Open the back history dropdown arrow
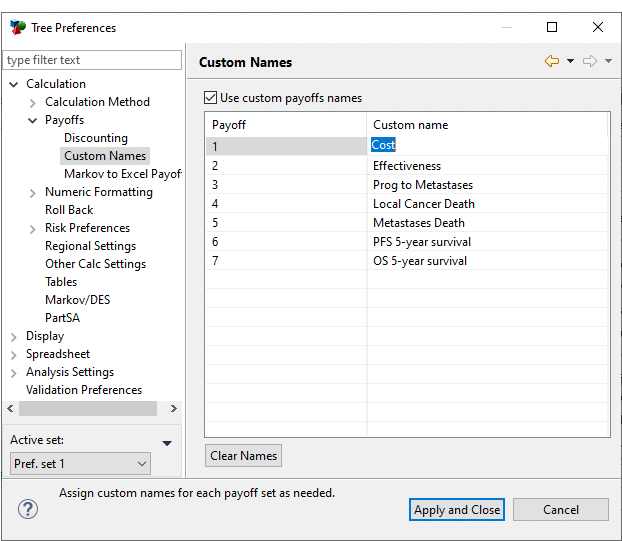The height and width of the screenshot is (541, 622). coord(570,62)
